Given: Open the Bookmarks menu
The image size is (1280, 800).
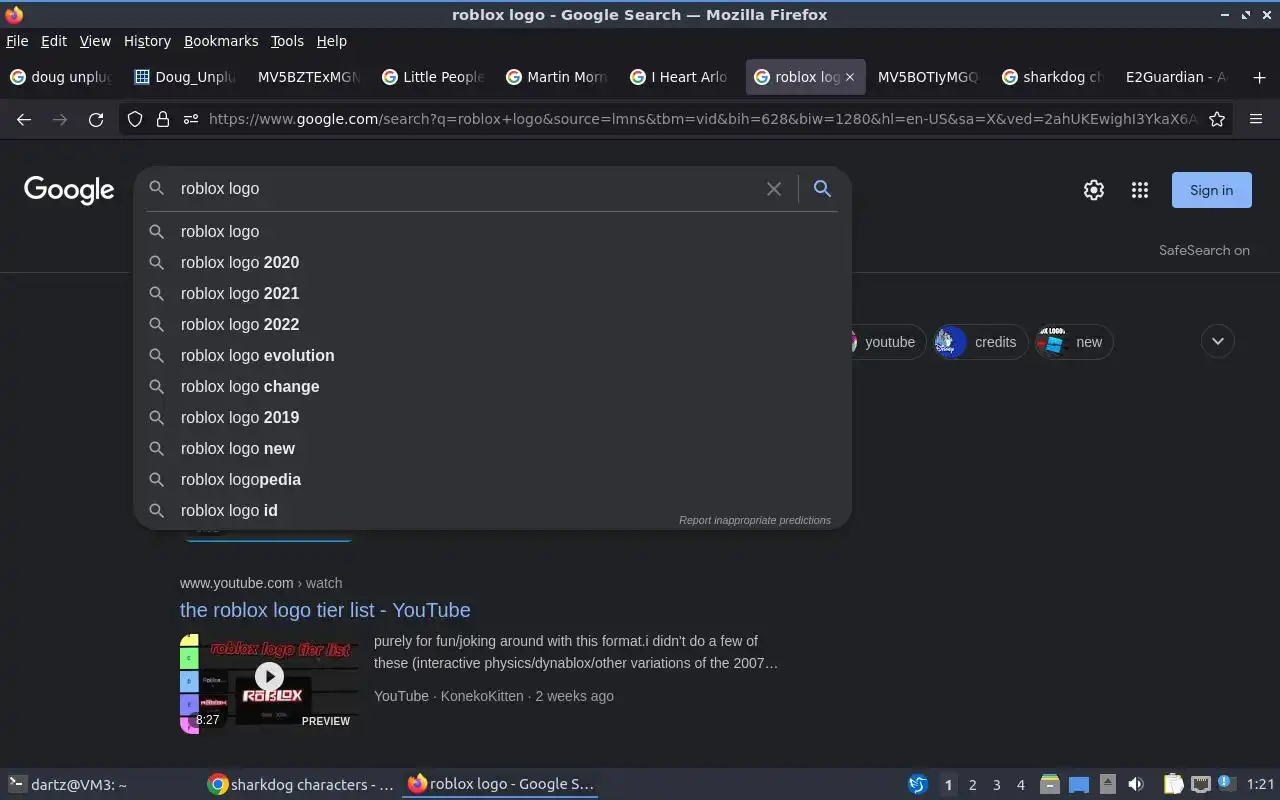Looking at the screenshot, I should pos(221,41).
